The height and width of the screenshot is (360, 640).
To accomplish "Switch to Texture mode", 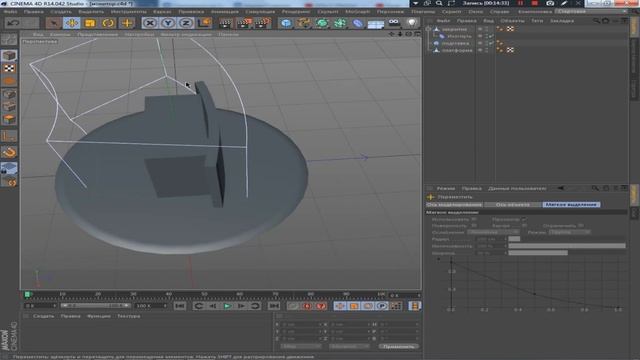I will pyautogui.click(x=9, y=68).
